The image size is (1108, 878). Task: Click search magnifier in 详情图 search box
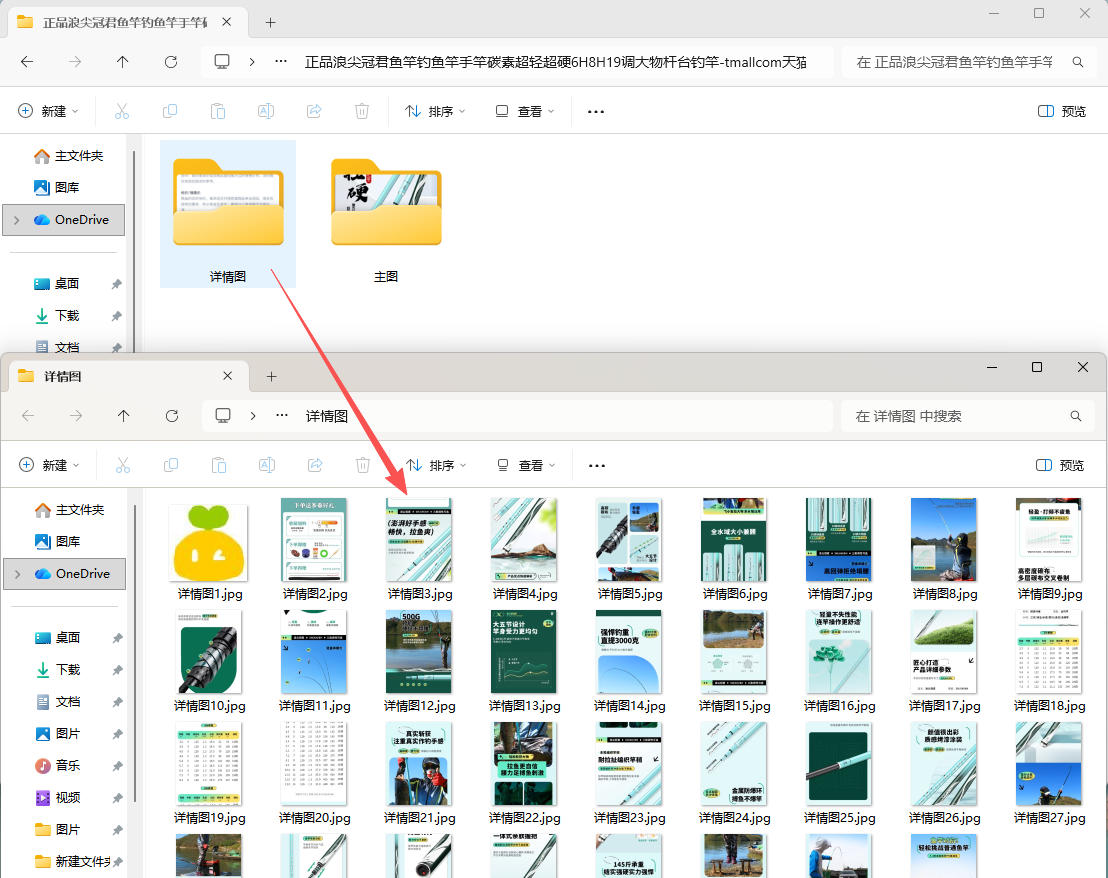tap(1075, 416)
